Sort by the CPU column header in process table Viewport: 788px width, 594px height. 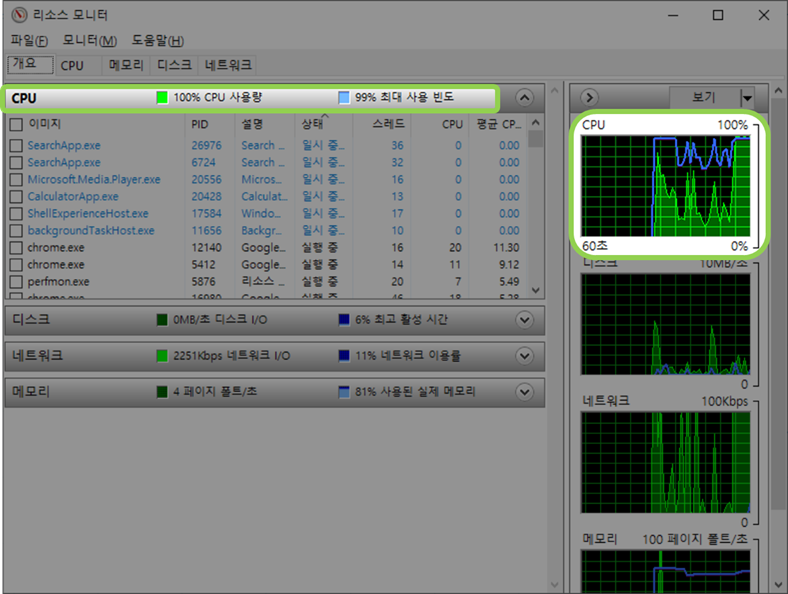pyautogui.click(x=440, y=124)
